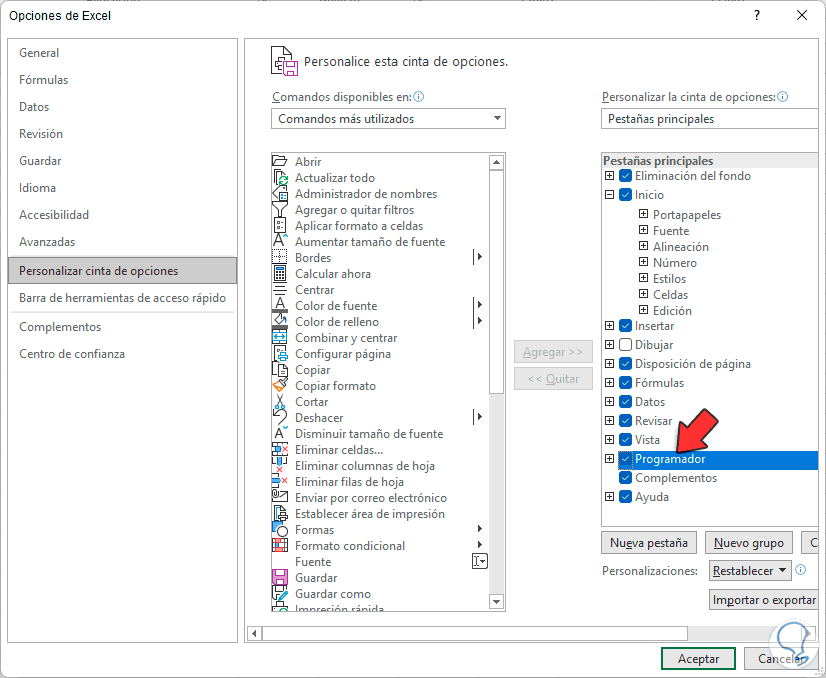Click the Copiar formato brush icon
Screen dimensions: 826x678
click(279, 386)
